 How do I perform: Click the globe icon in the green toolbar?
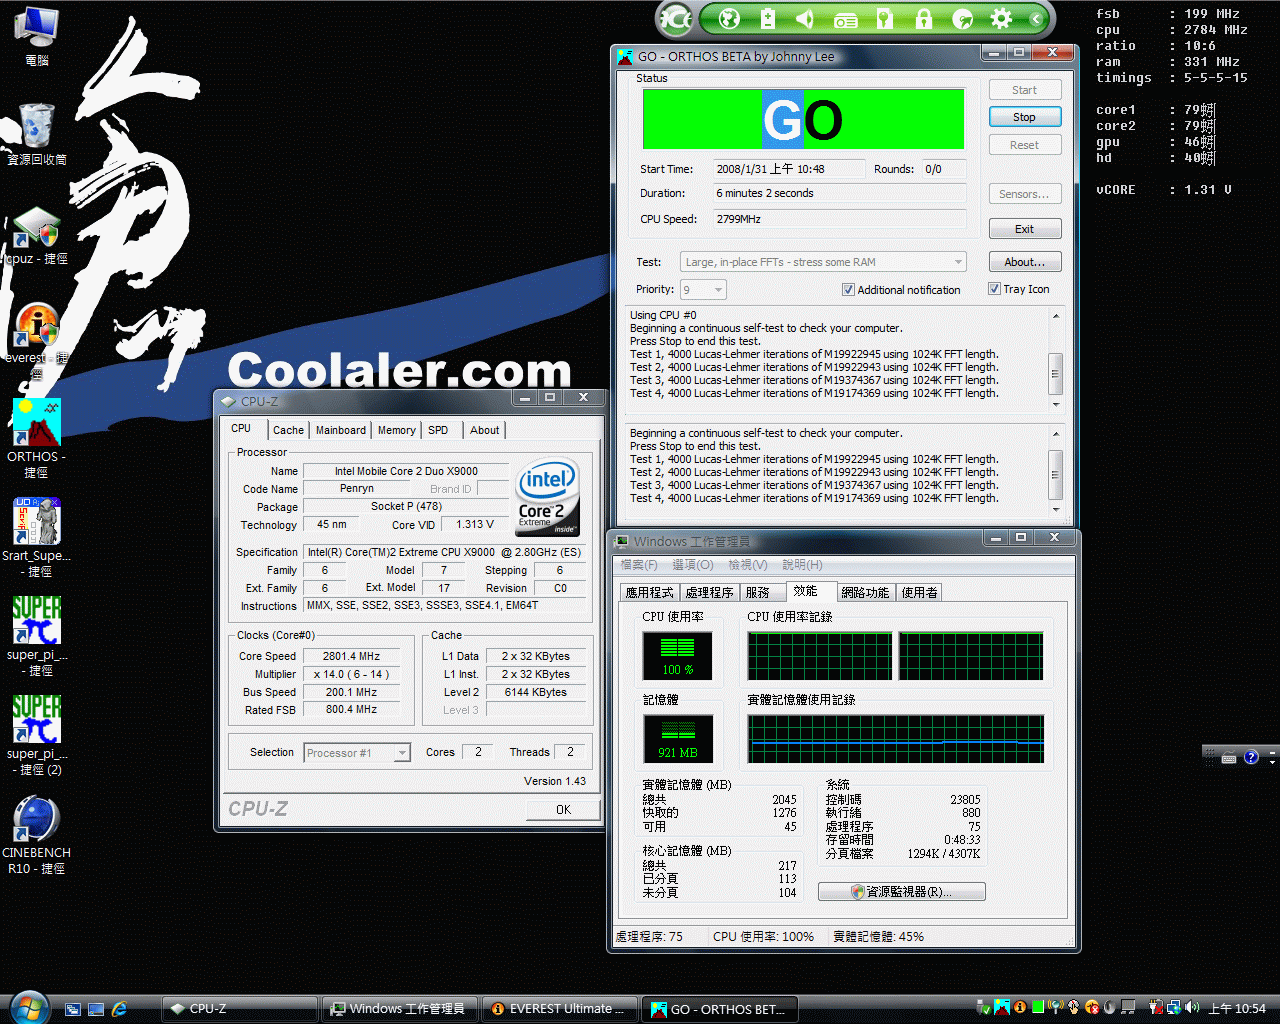coord(729,18)
